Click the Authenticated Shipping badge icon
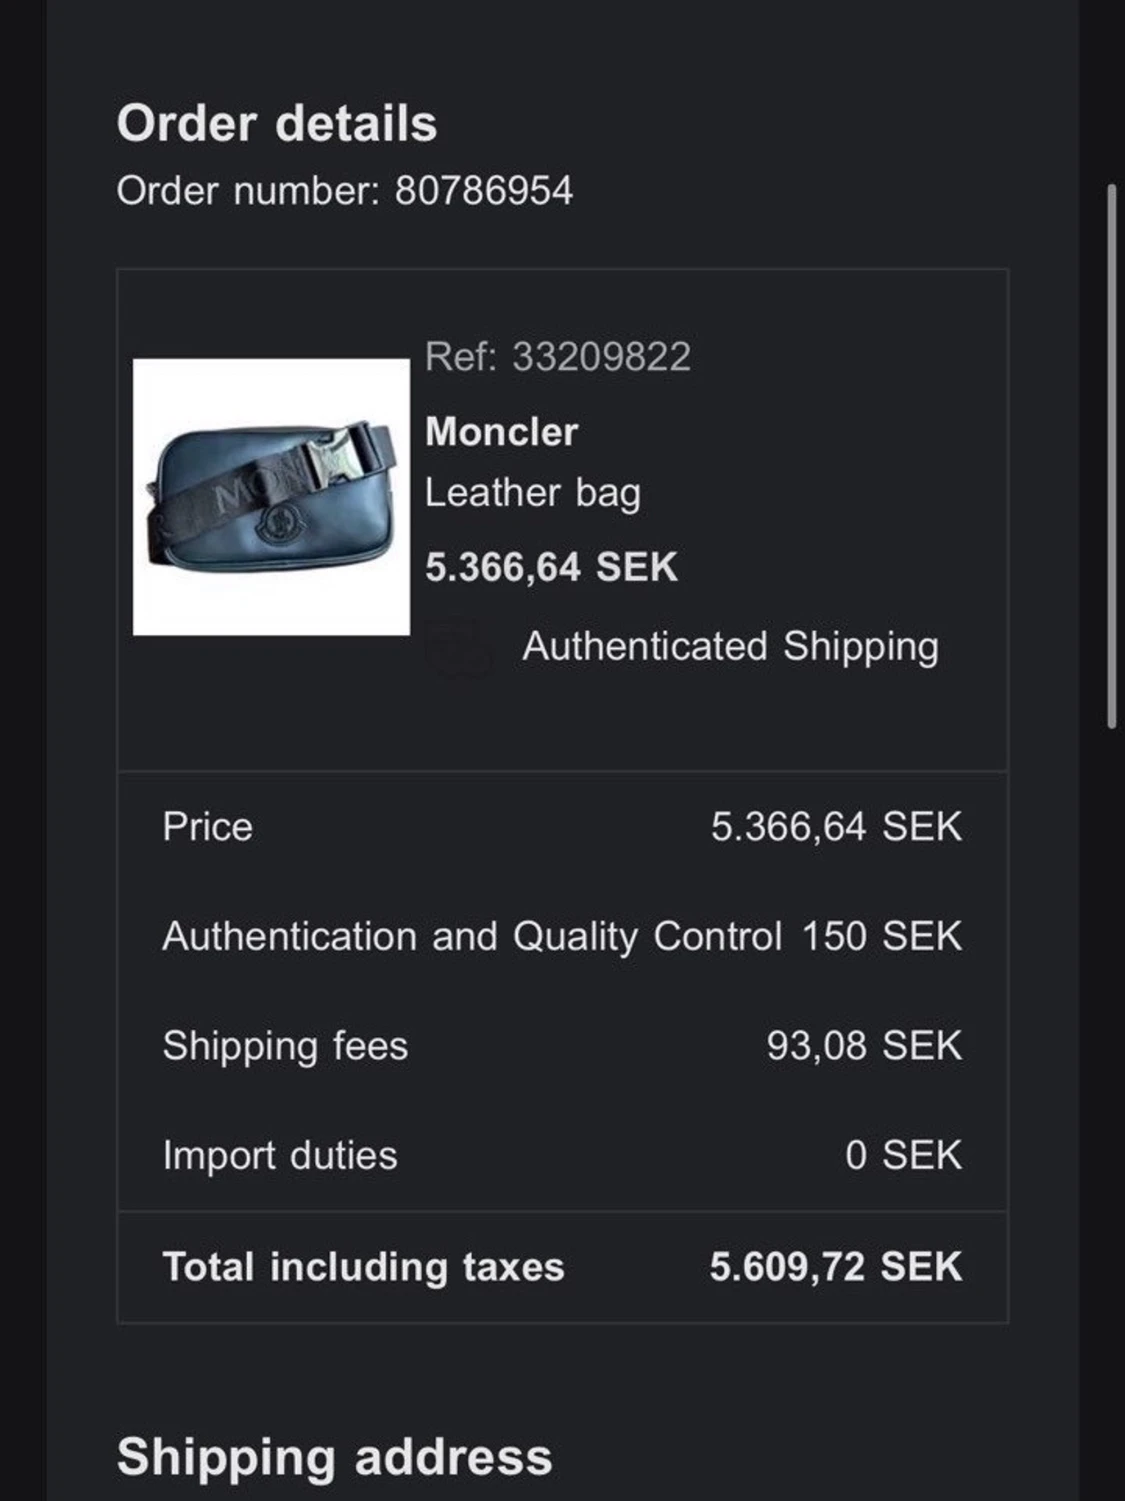This screenshot has width=1125, height=1501. click(x=459, y=649)
